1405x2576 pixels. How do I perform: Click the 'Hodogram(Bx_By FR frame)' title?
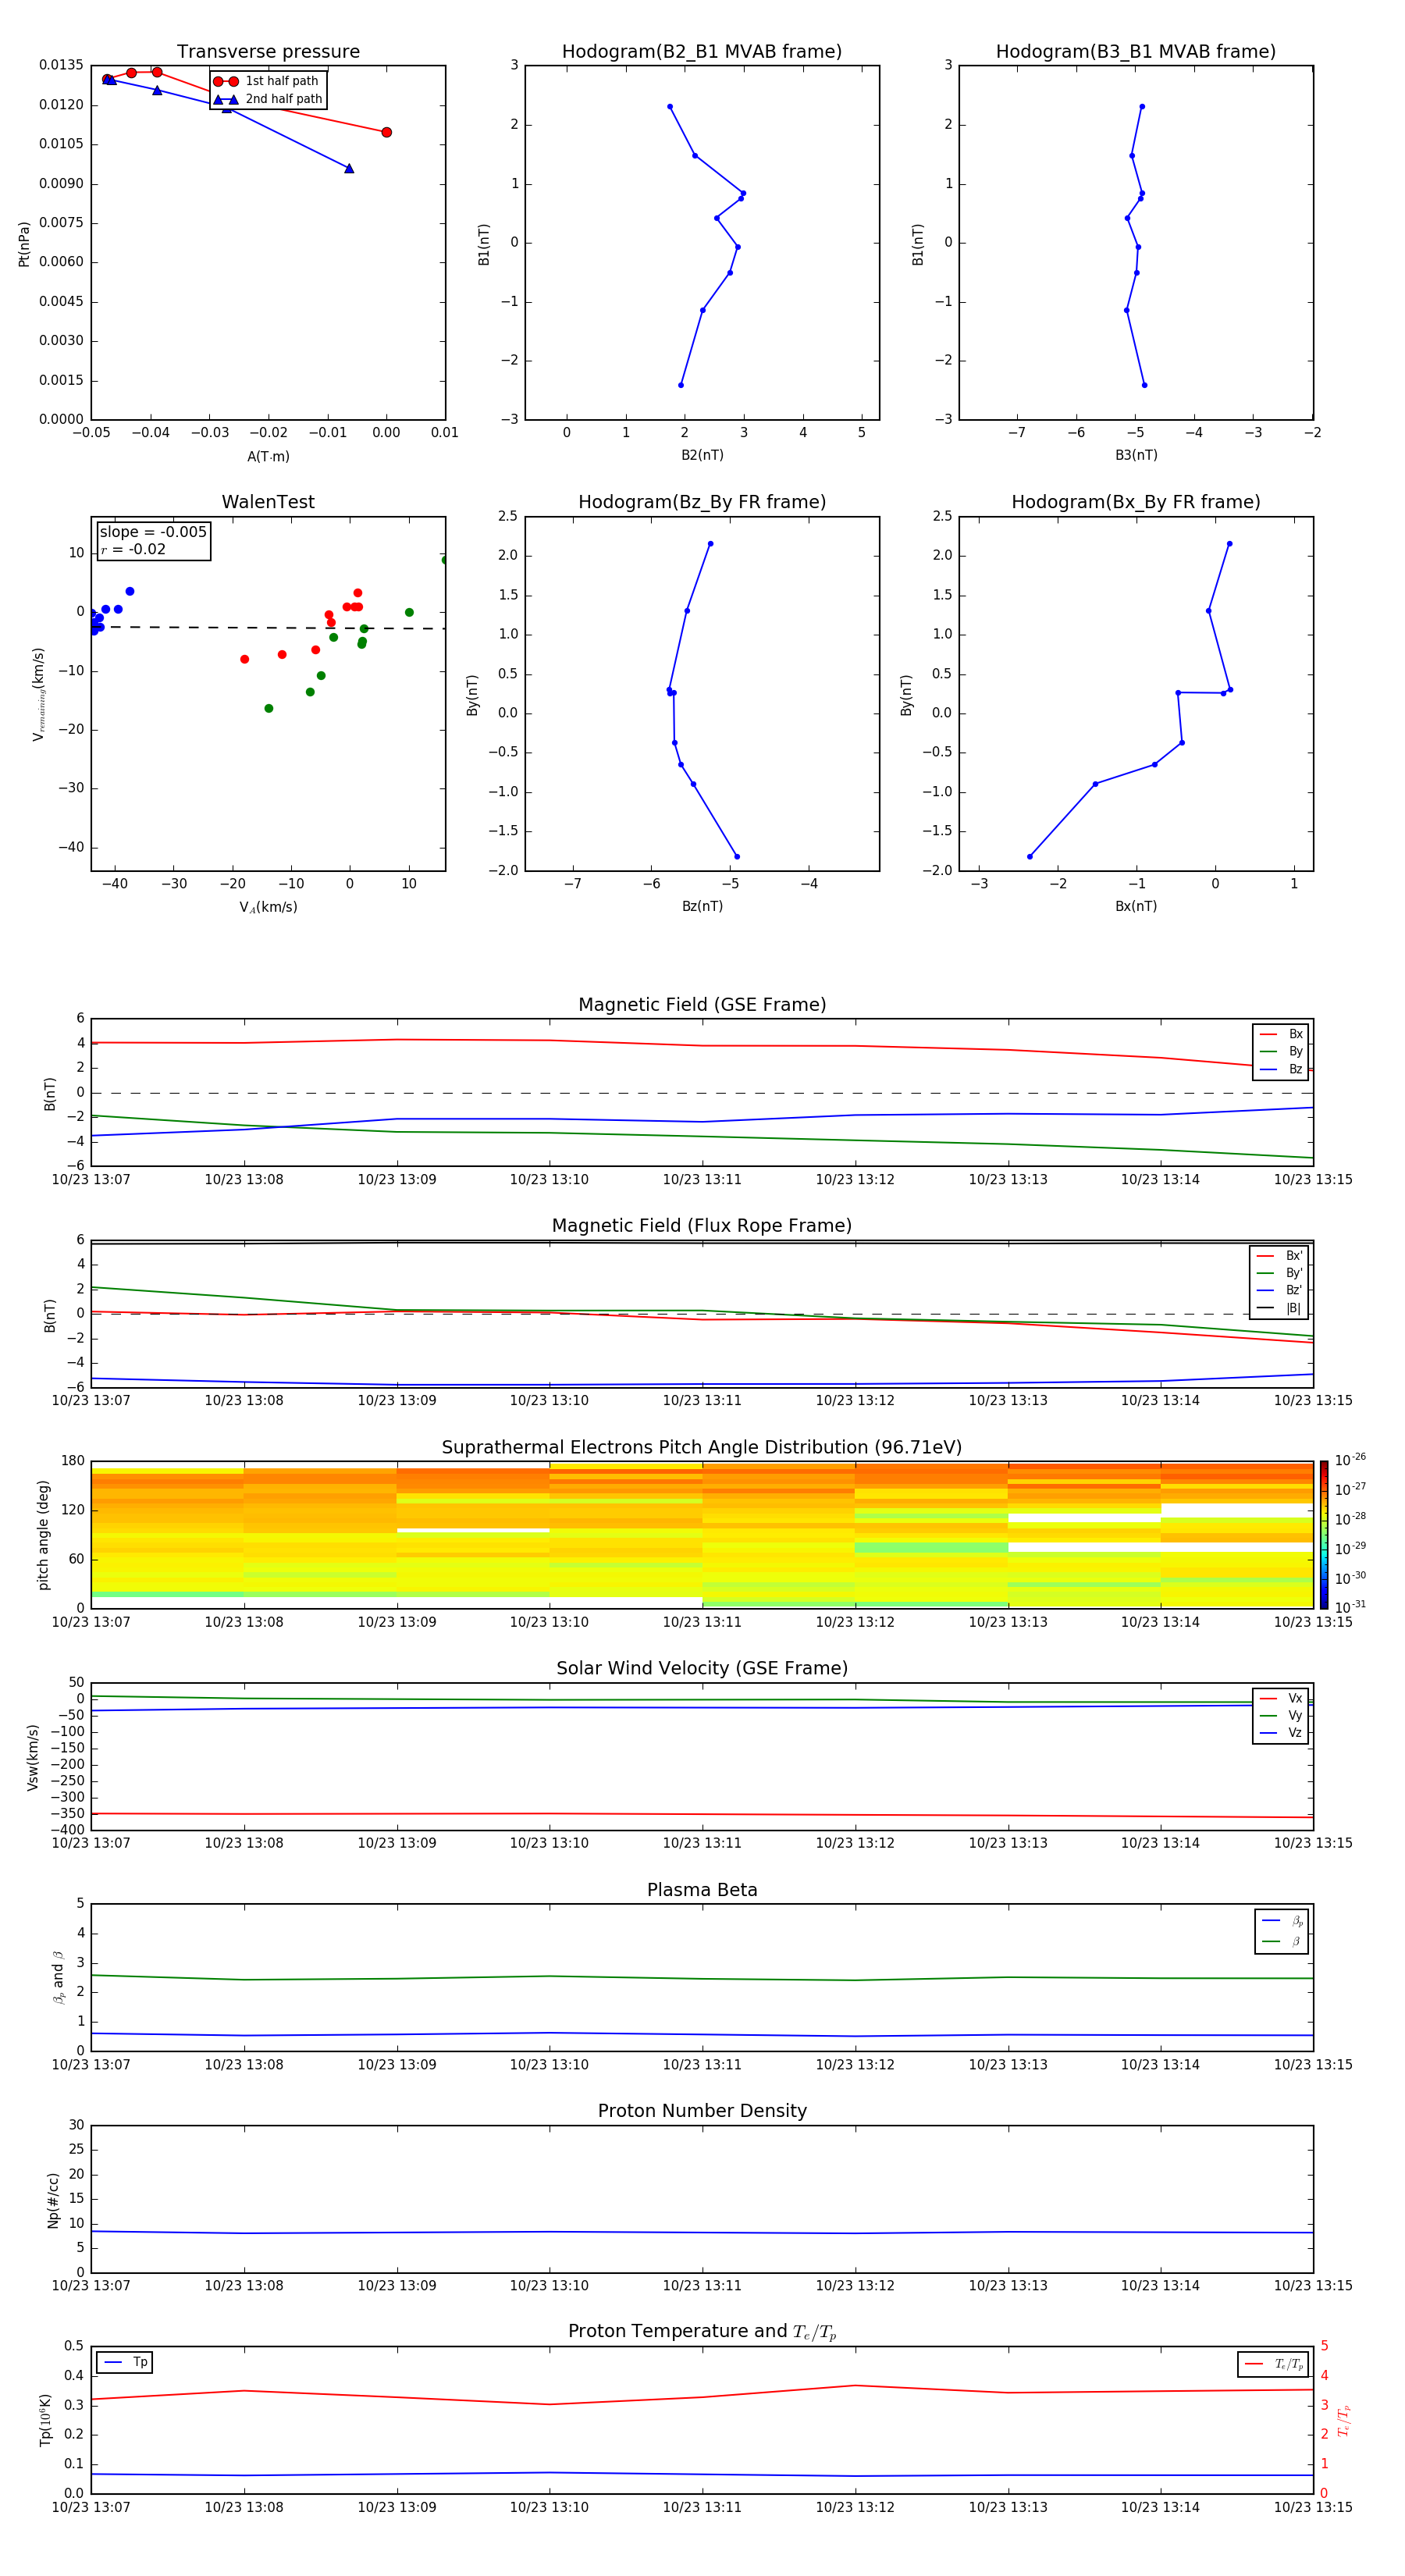point(1136,502)
